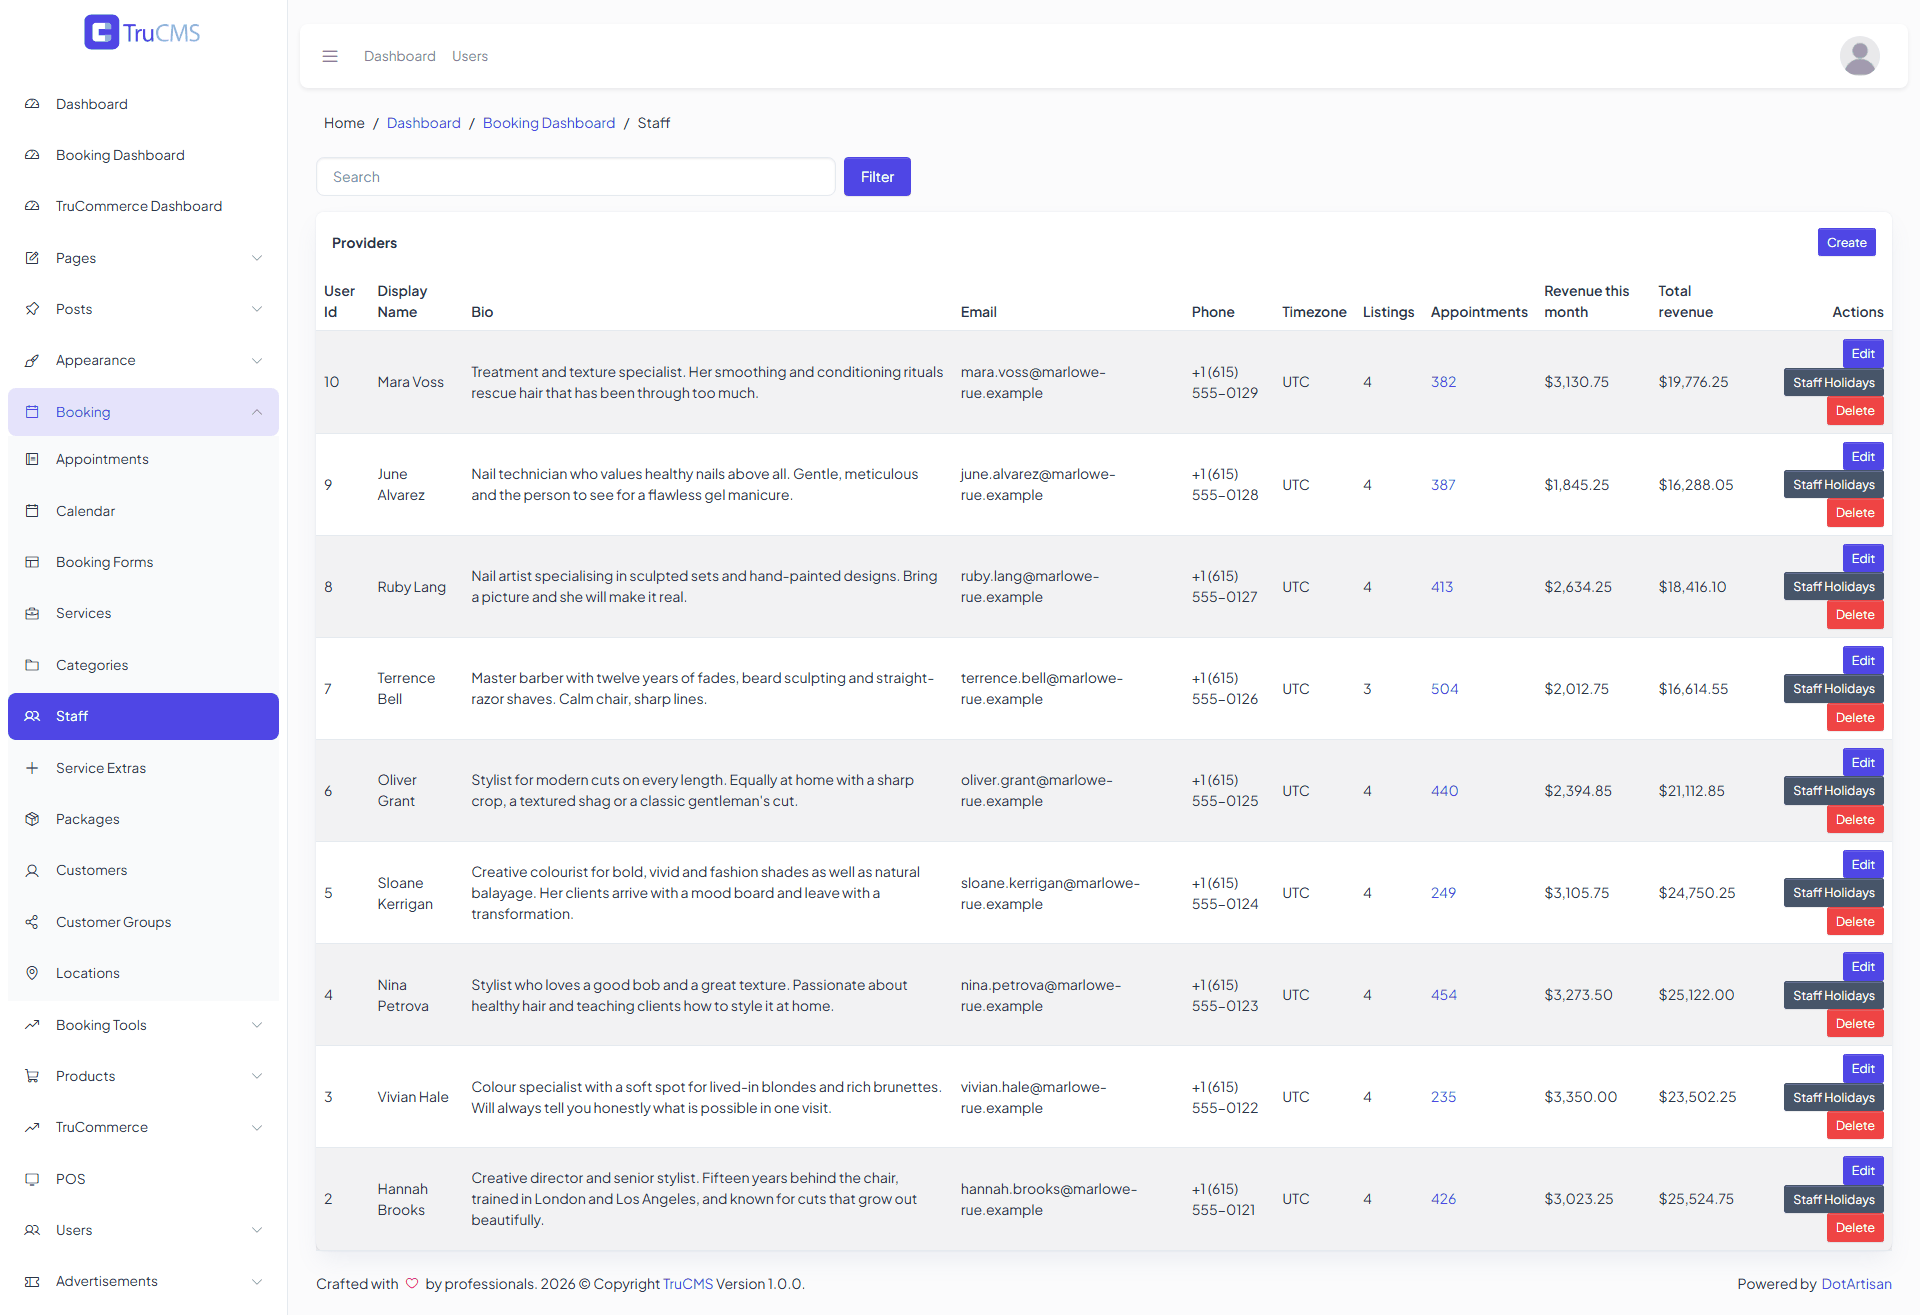Click the Search input field
The image size is (1920, 1315).
coord(575,177)
